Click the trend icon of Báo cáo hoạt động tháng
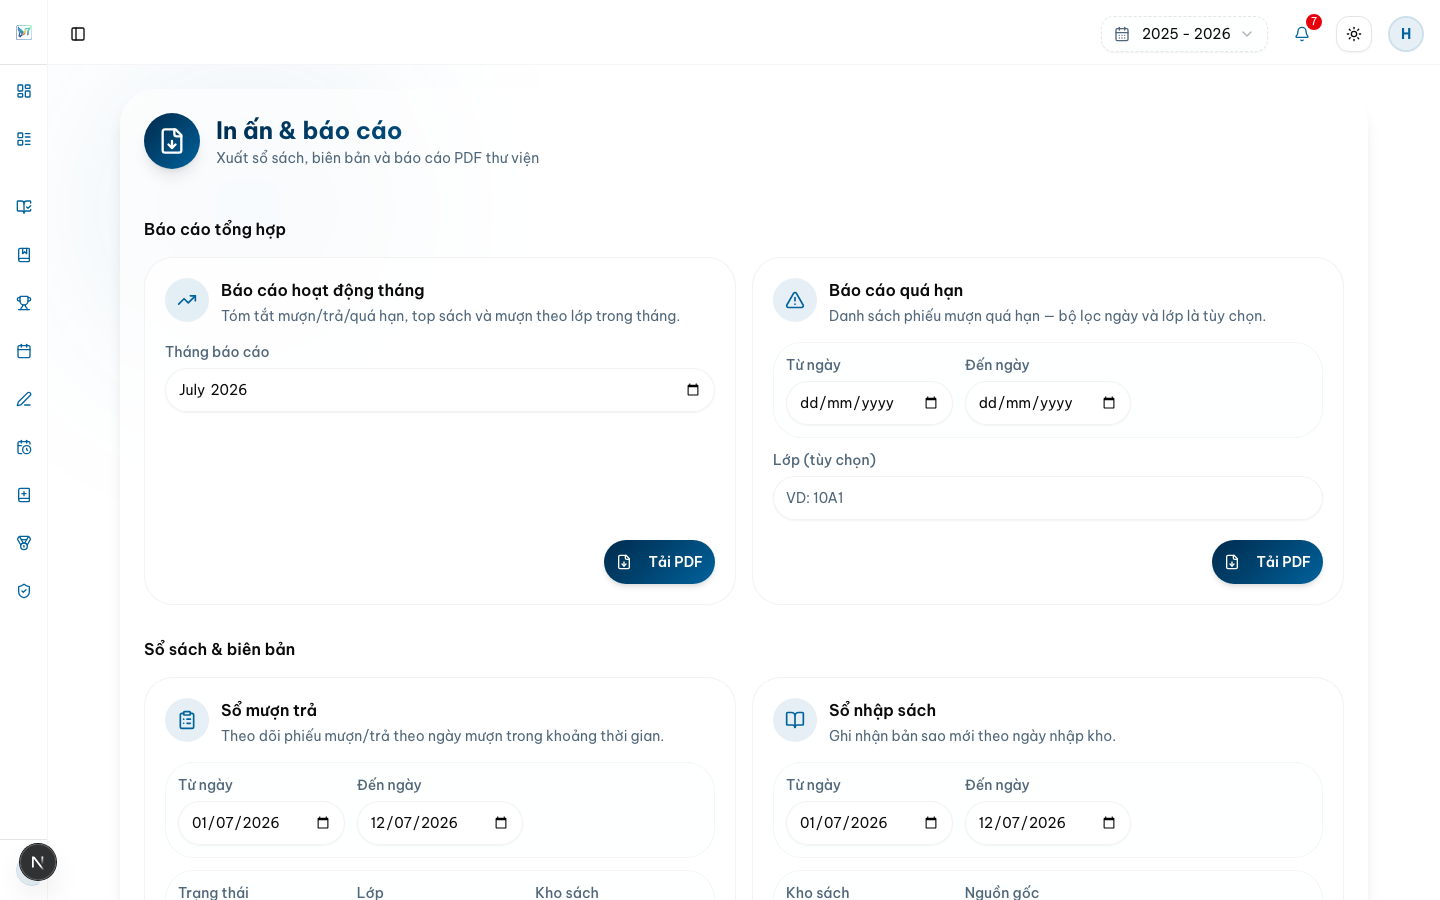Screen dimensions: 1440x900 click(187, 300)
